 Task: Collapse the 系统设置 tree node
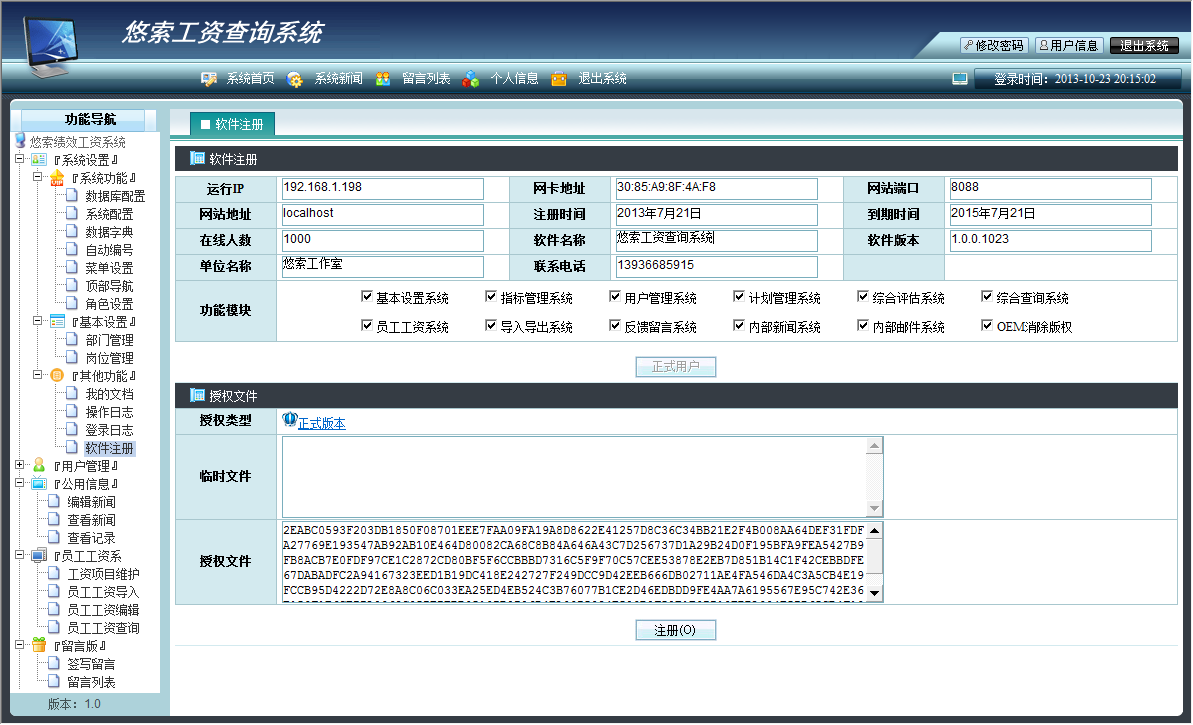point(20,159)
